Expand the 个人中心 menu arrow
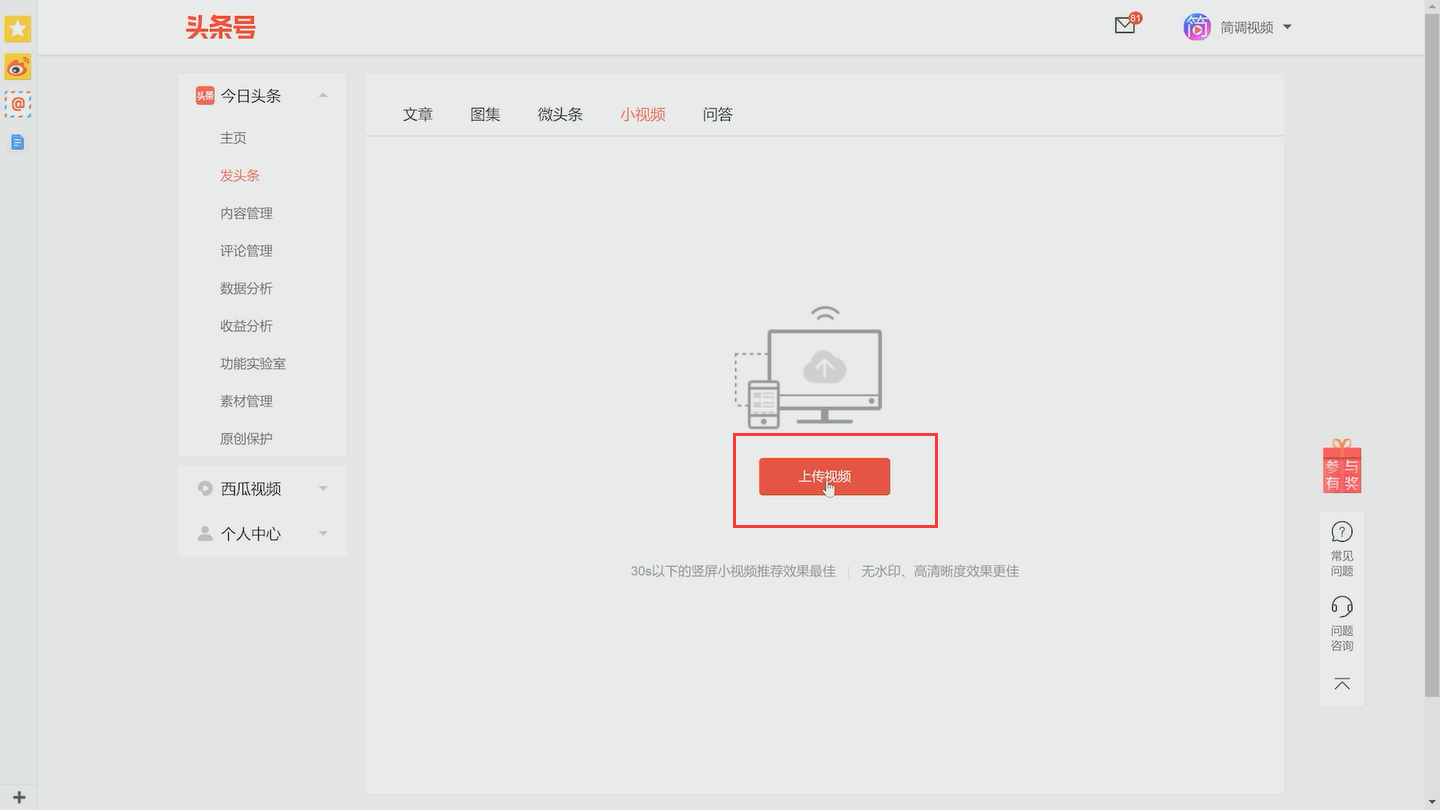Screen dimensions: 1440x810 click(x=323, y=534)
